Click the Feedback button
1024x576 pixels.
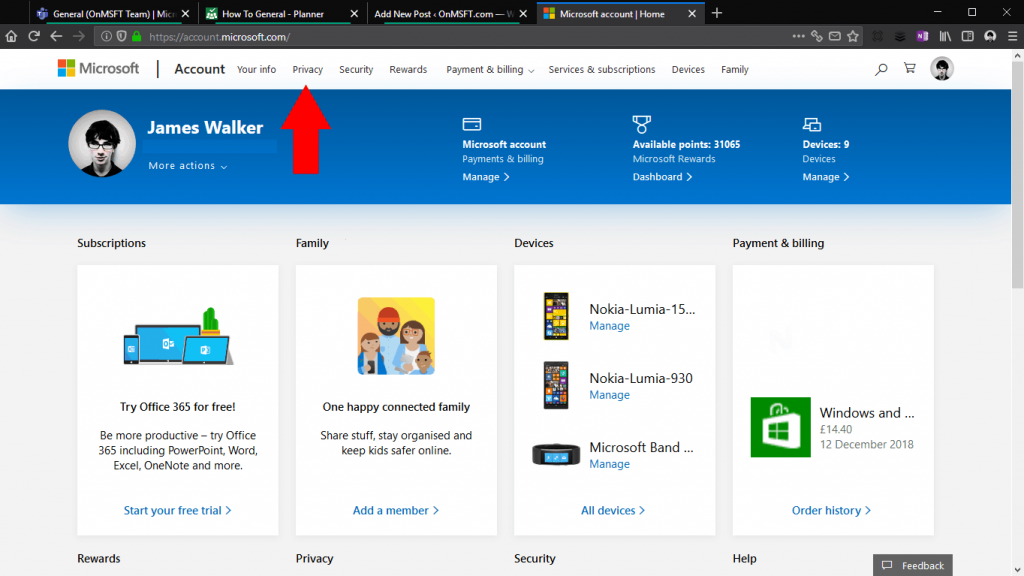coord(912,566)
